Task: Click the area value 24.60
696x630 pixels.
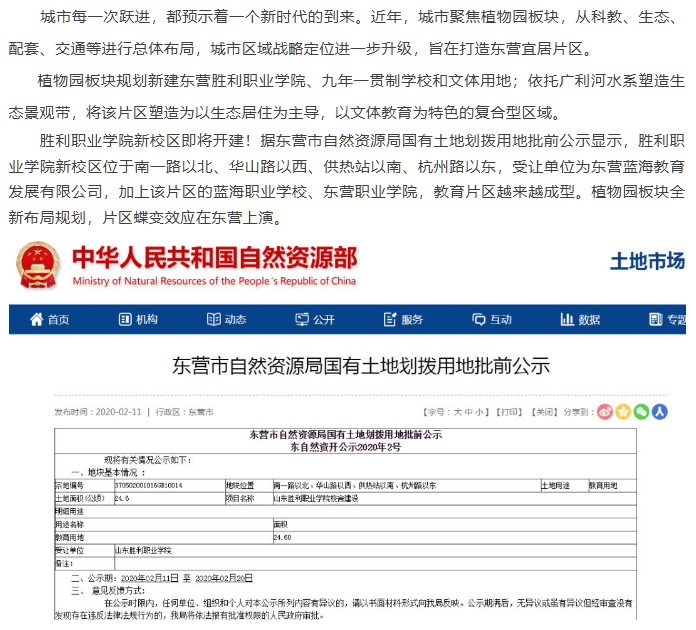Action: pyautogui.click(x=282, y=537)
